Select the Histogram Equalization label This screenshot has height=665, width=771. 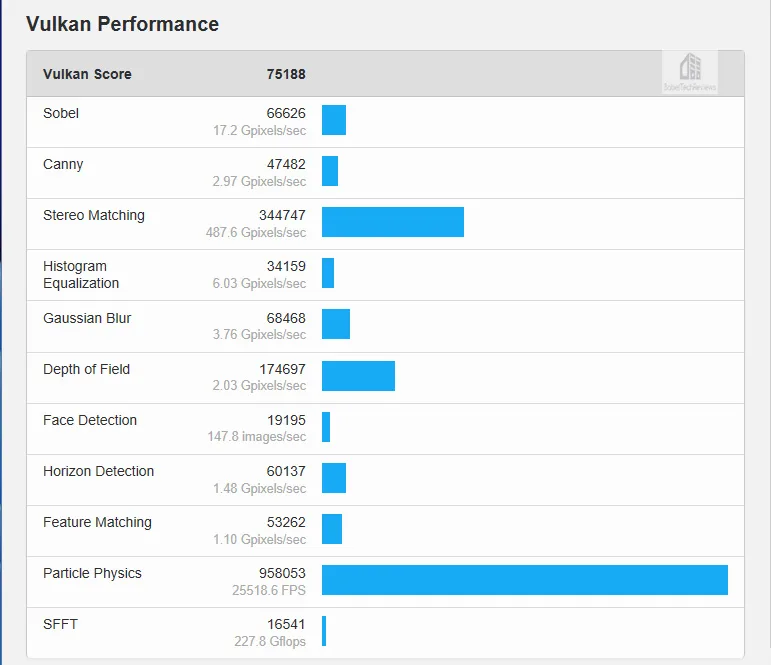81,275
